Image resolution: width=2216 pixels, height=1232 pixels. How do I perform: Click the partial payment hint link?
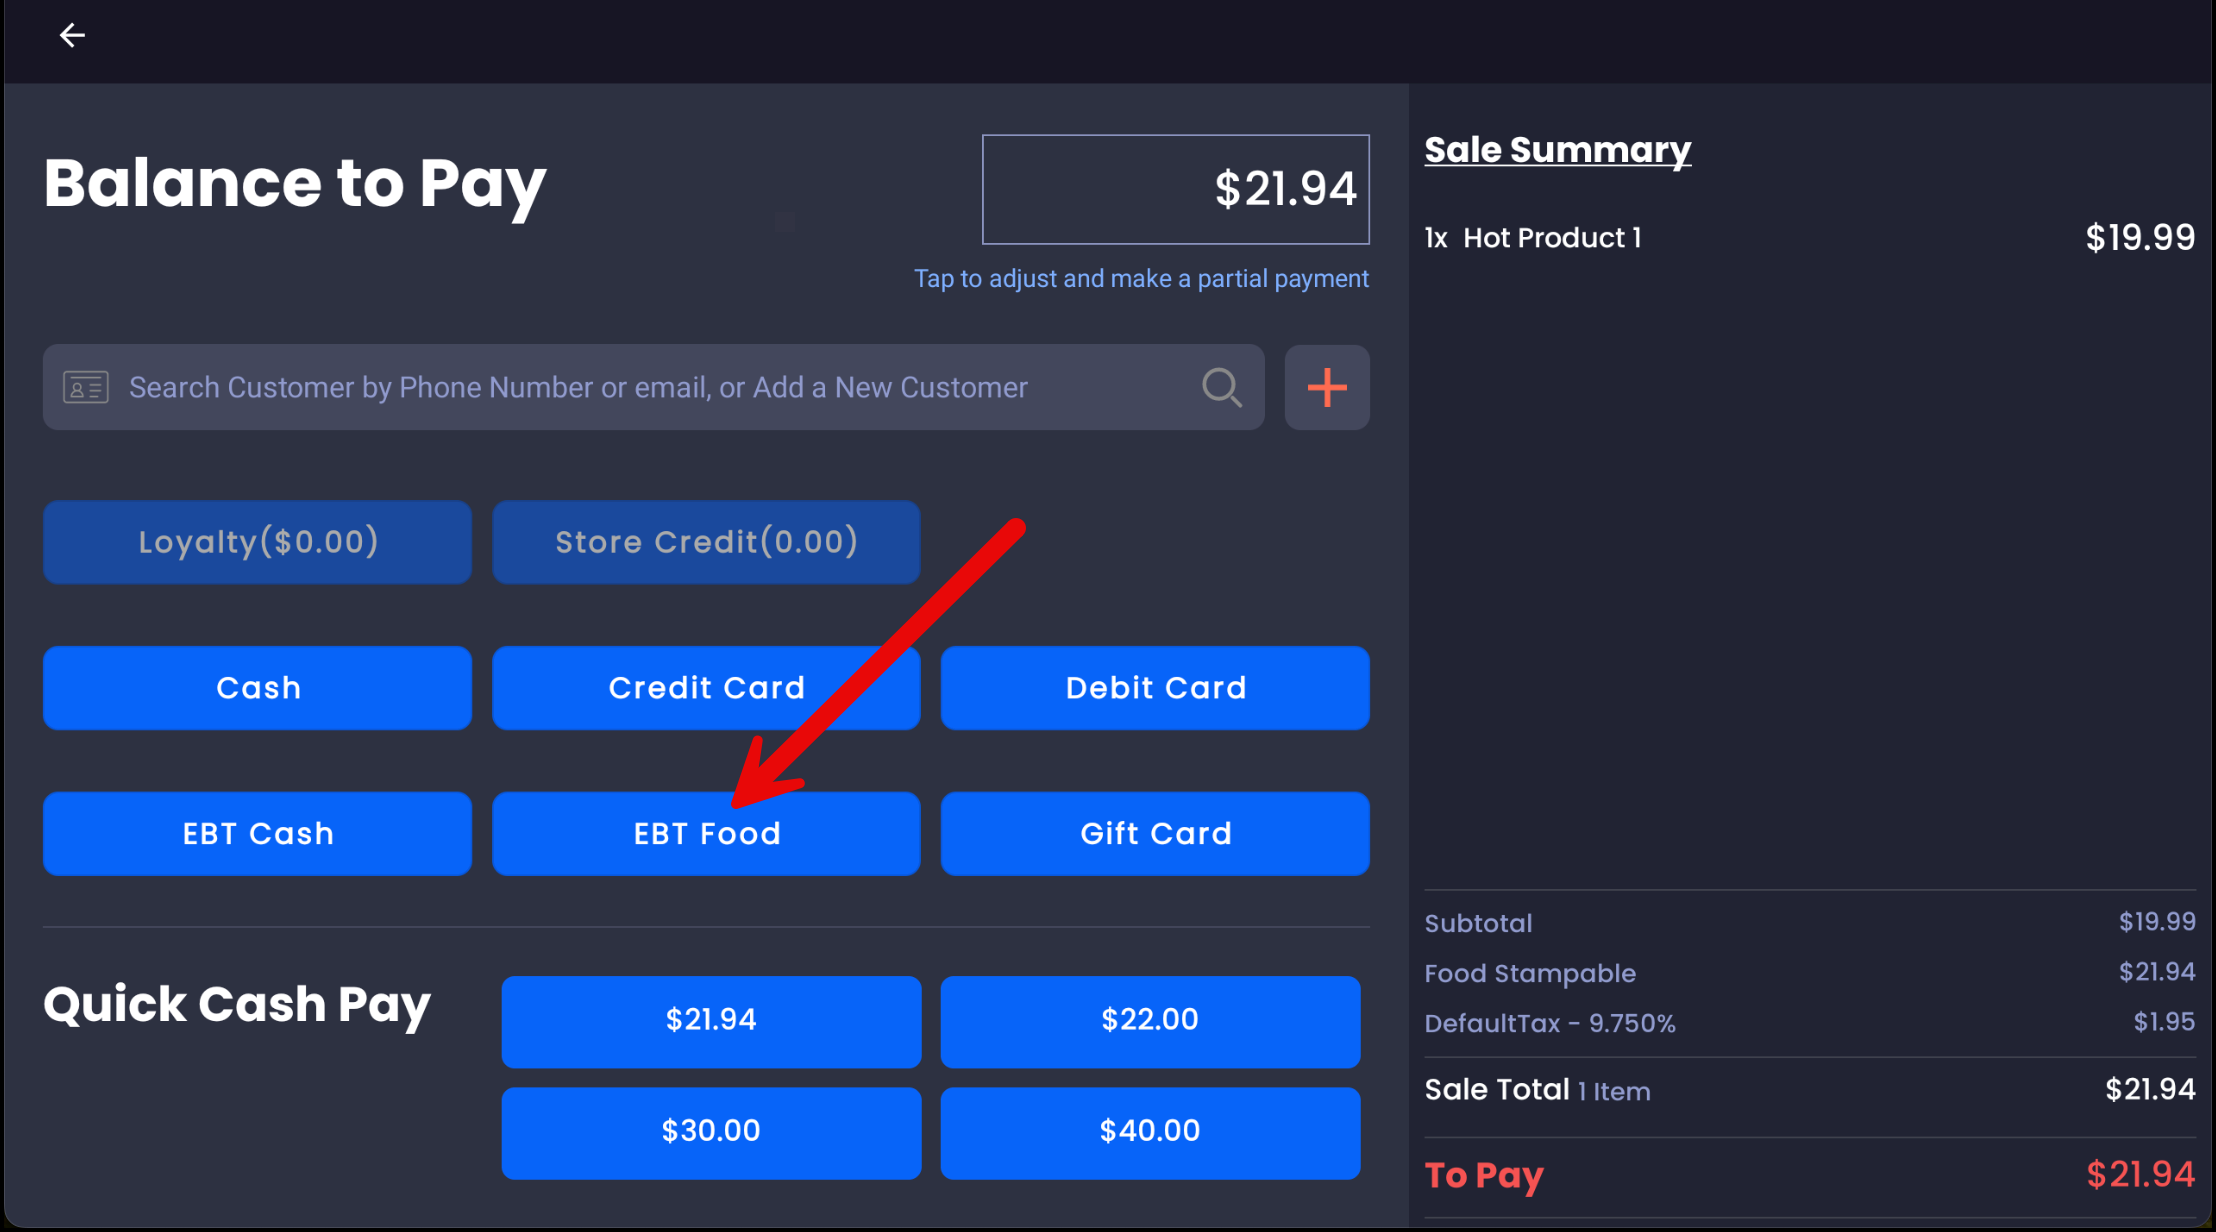tap(1140, 279)
